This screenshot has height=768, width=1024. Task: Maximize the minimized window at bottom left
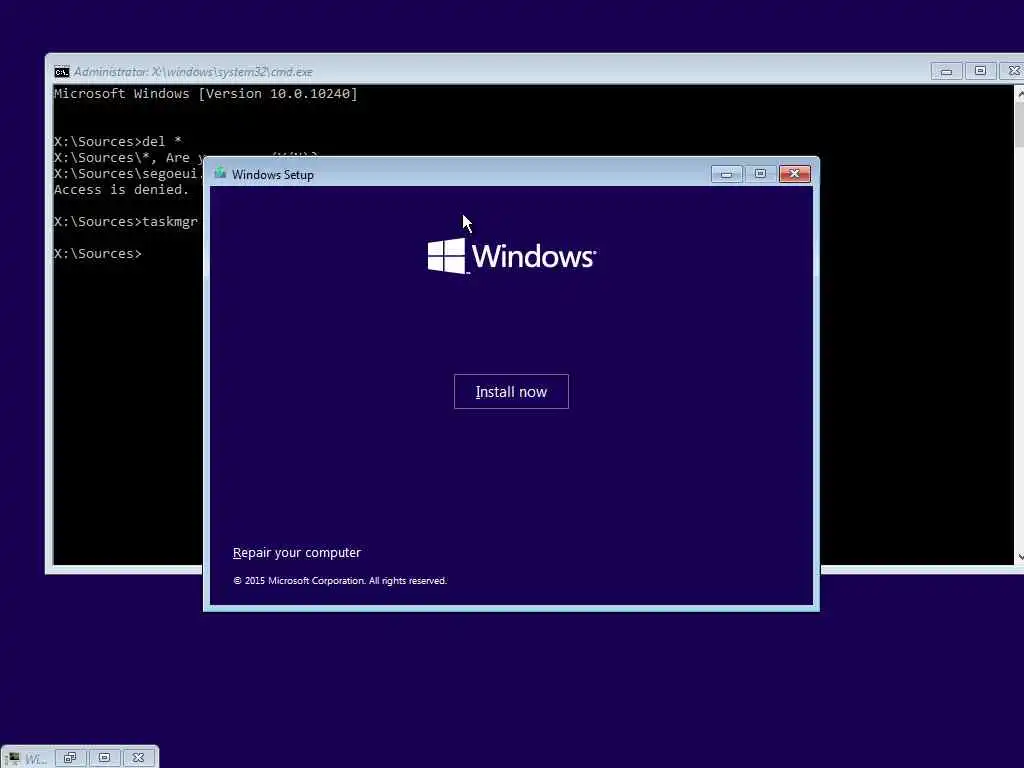tap(104, 758)
